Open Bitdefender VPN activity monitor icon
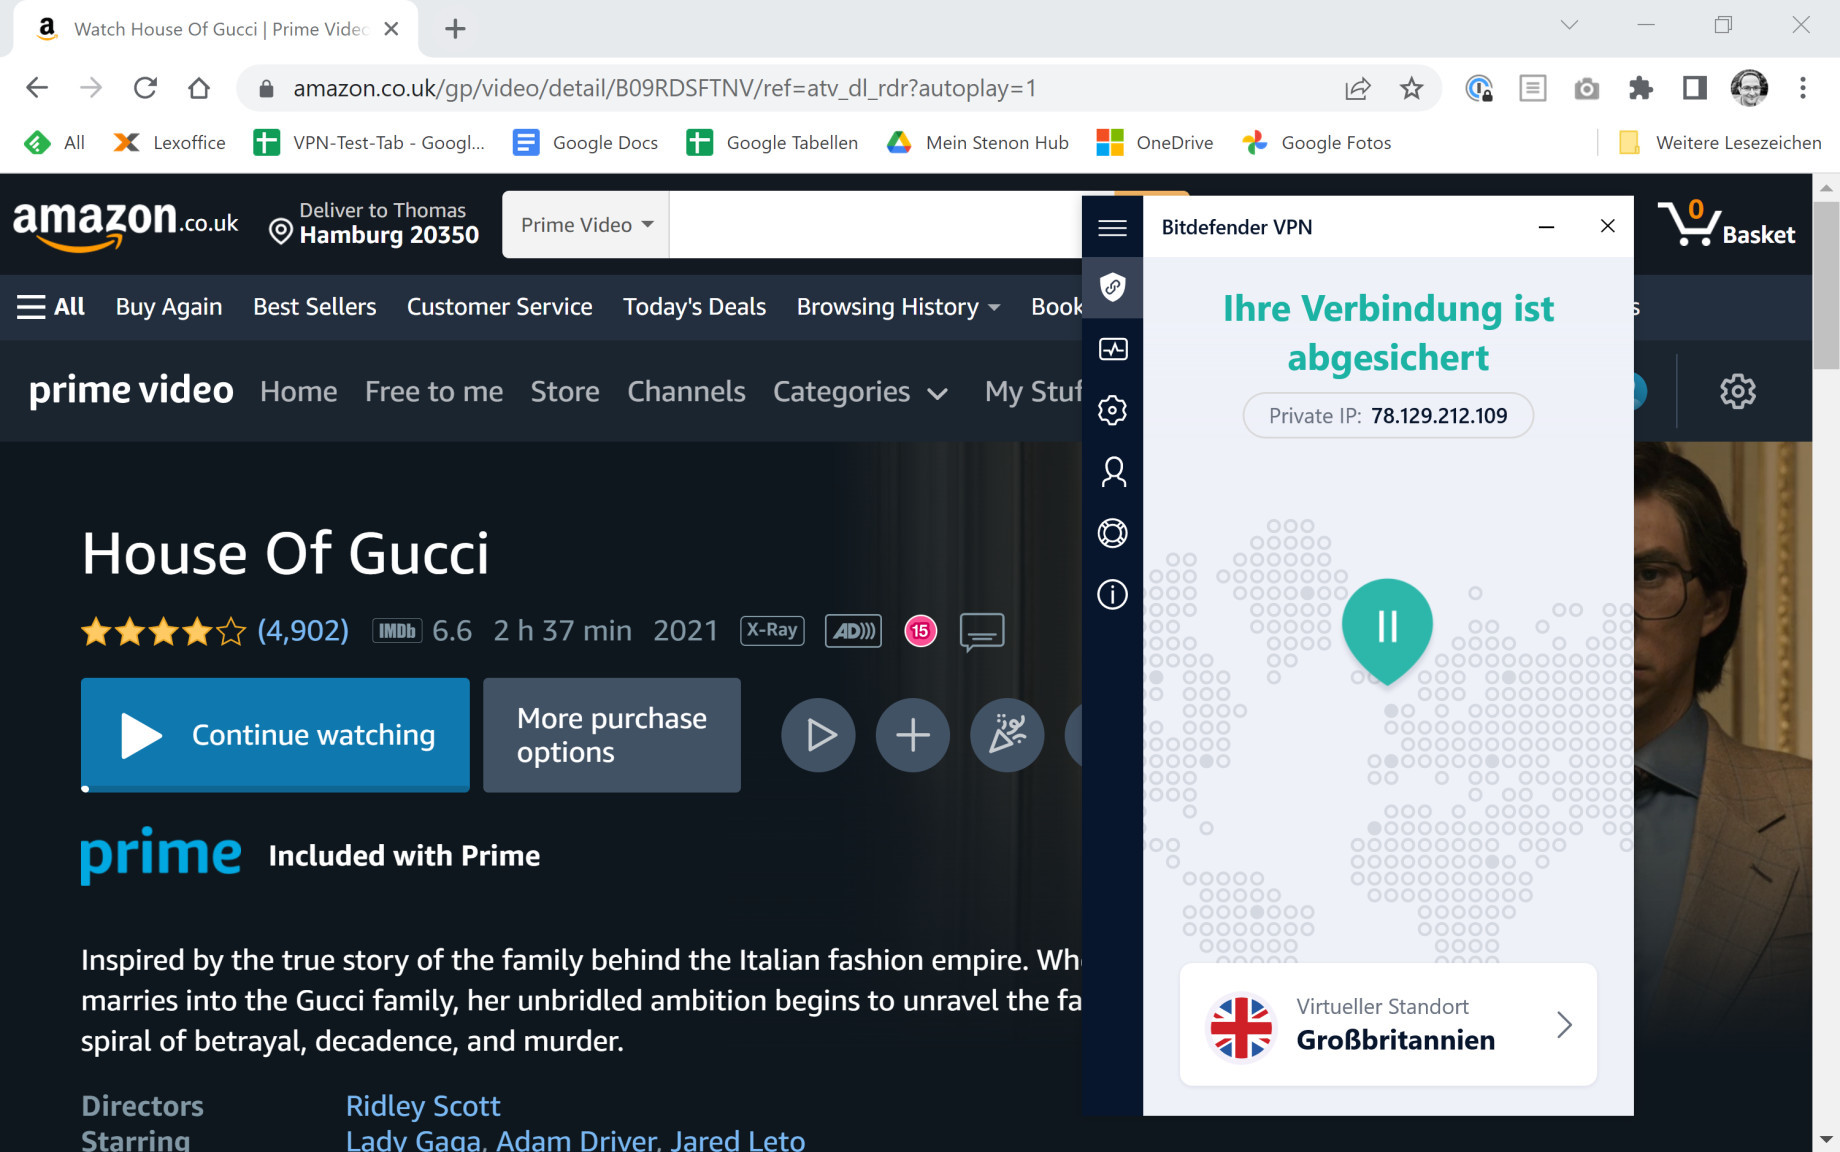 tap(1112, 349)
